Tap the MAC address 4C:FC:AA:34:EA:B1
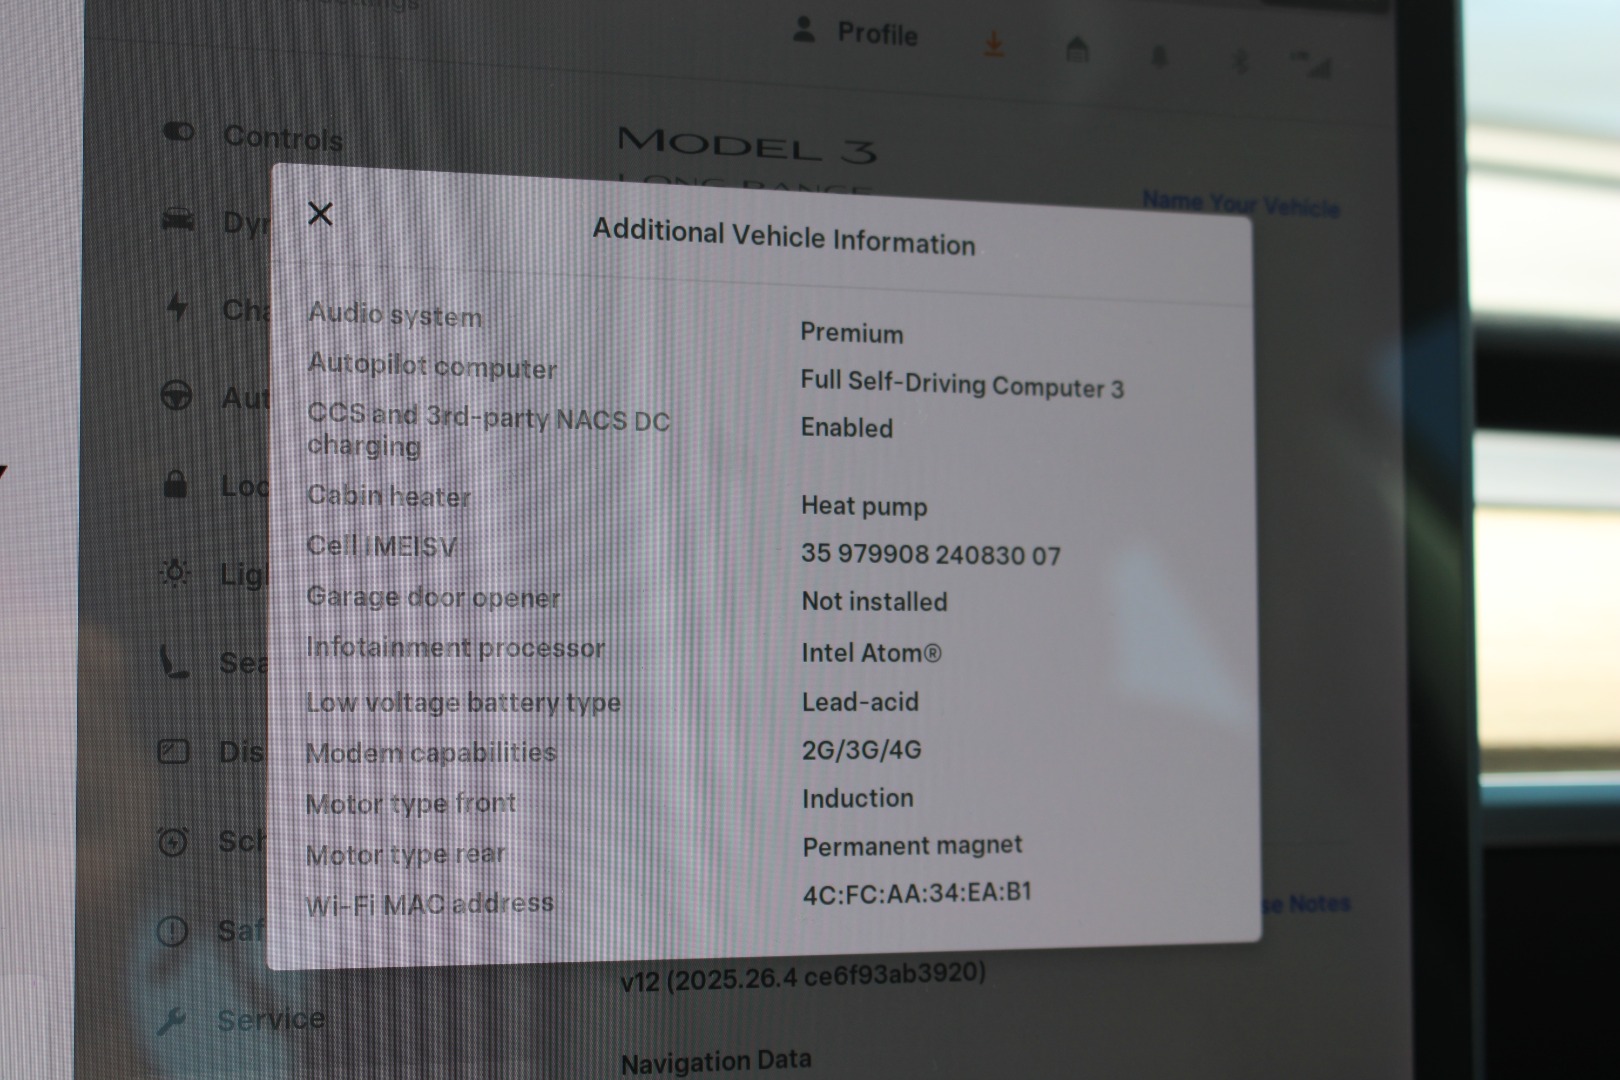Screen dimensions: 1620x1080 [x=917, y=893]
